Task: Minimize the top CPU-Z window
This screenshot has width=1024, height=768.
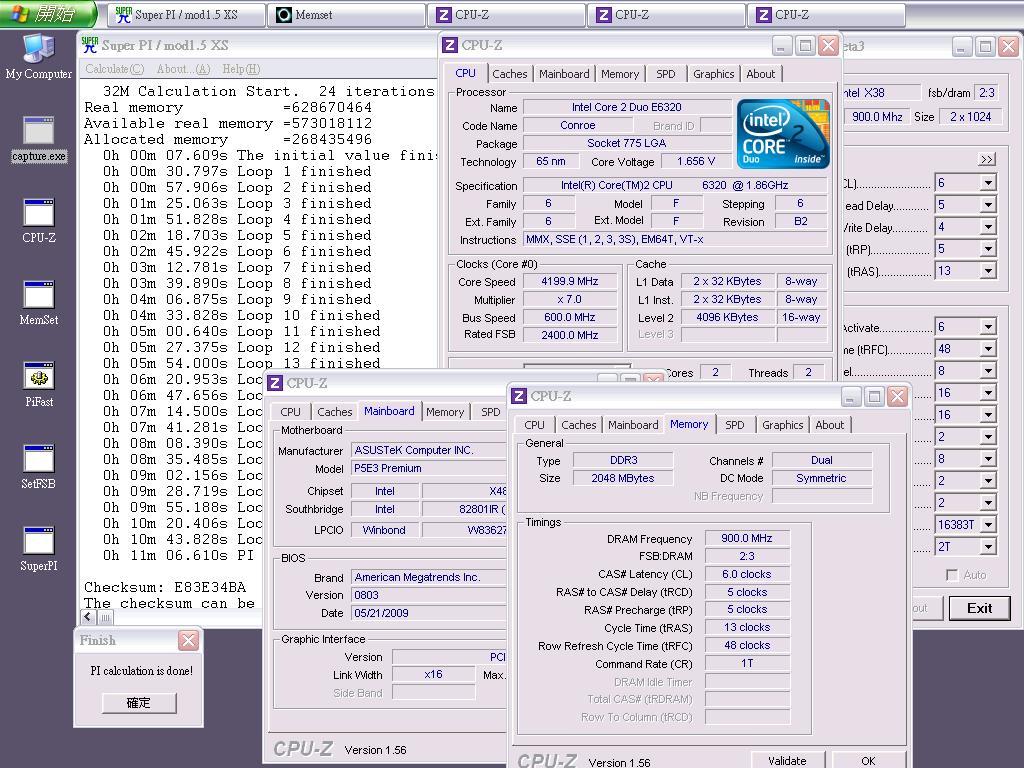Action: pyautogui.click(x=782, y=46)
